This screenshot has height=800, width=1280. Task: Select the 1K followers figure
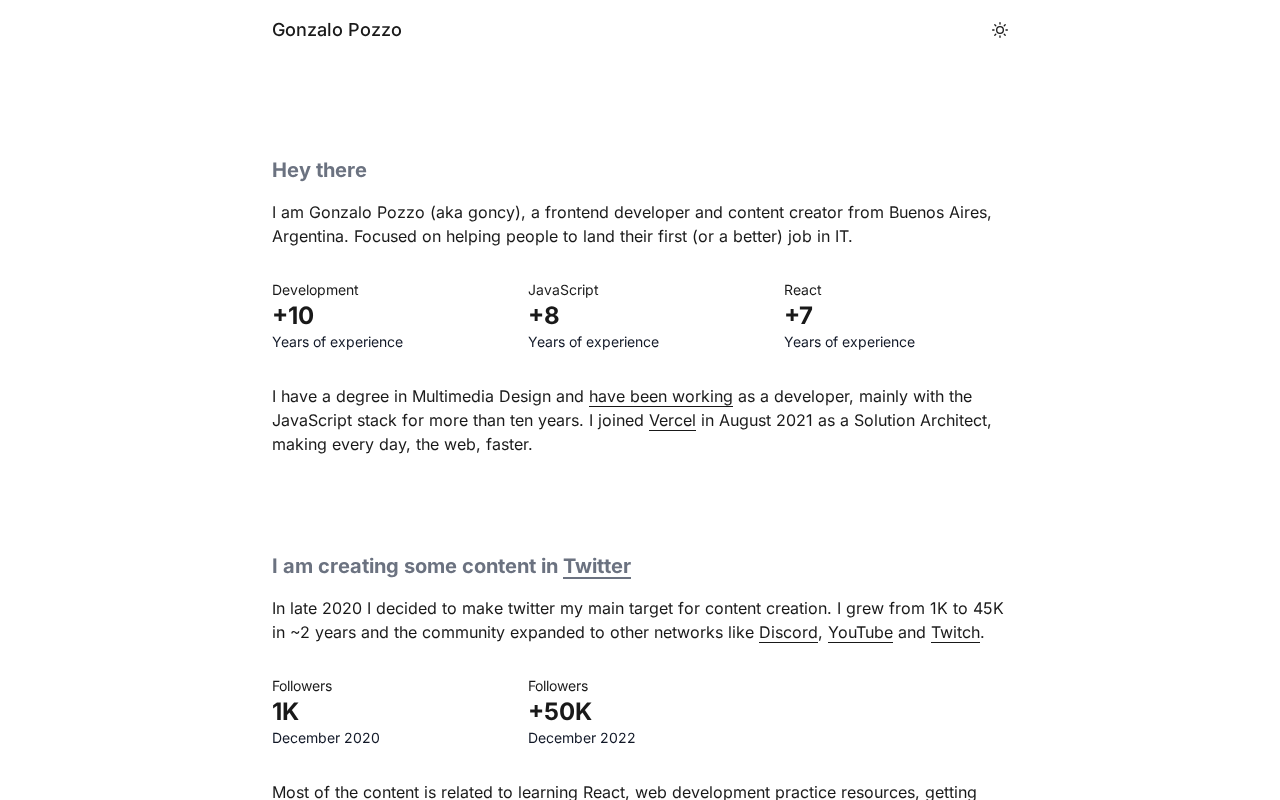pos(285,712)
